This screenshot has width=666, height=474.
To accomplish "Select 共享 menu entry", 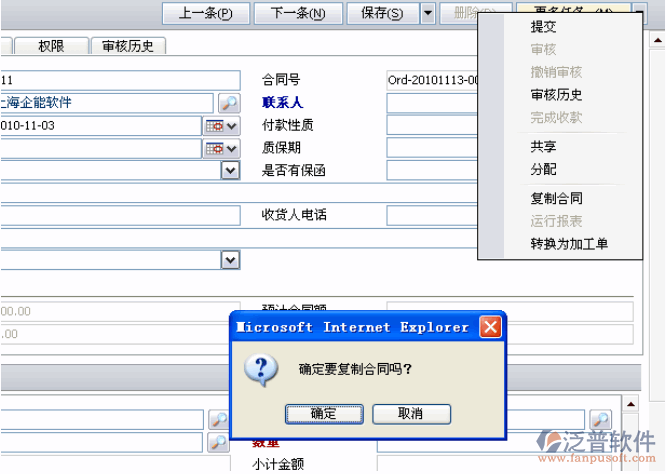I will pos(543,147).
